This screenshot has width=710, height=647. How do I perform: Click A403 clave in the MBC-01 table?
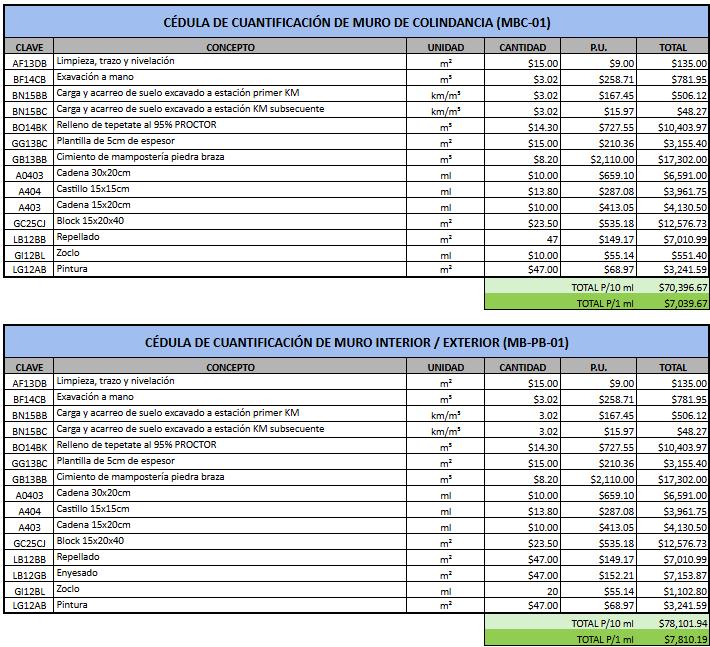click(x=29, y=207)
